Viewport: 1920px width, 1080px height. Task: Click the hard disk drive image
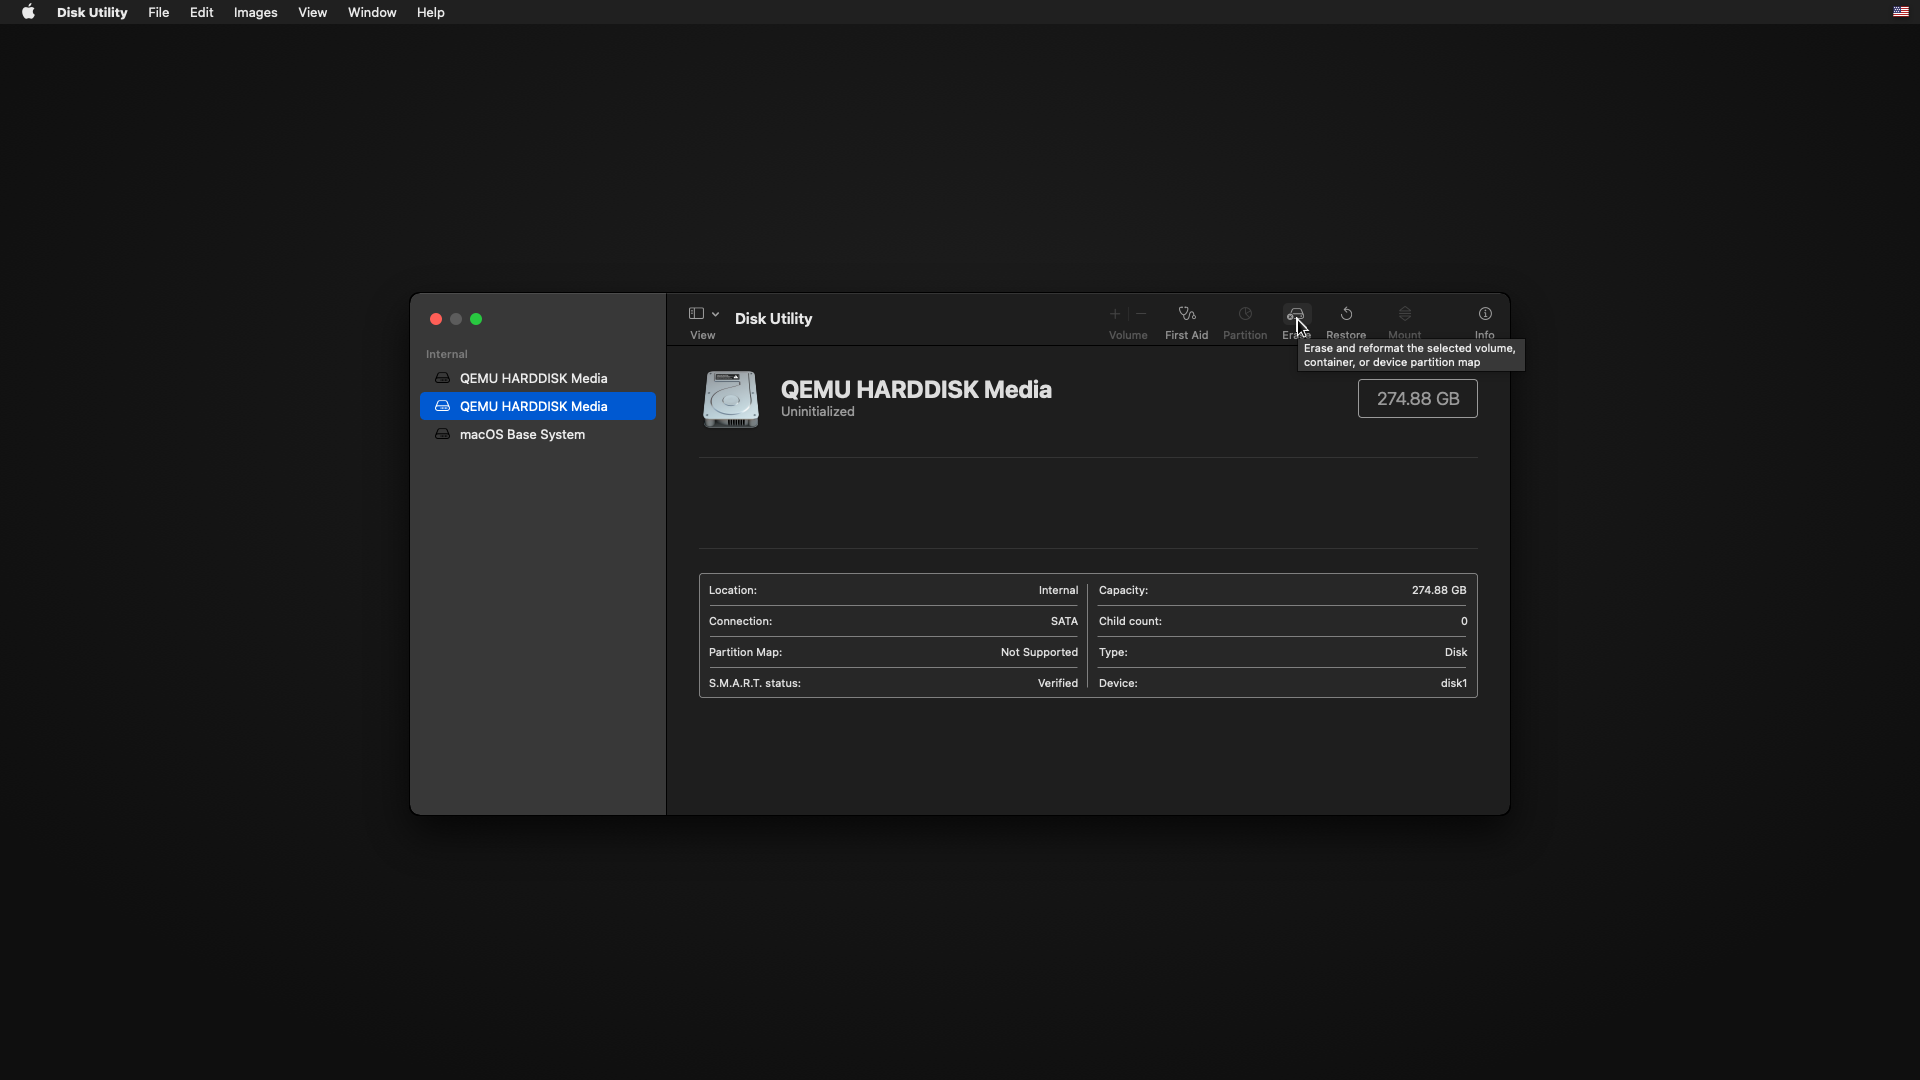[731, 399]
